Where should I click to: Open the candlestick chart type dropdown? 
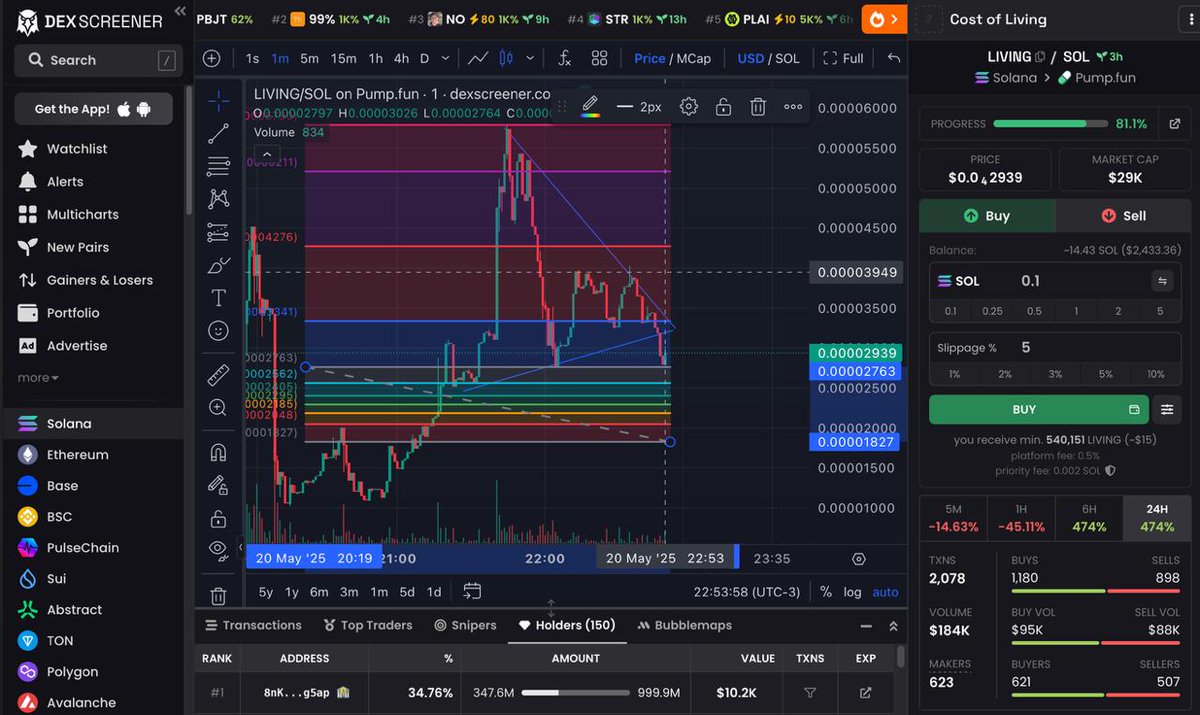click(x=529, y=58)
